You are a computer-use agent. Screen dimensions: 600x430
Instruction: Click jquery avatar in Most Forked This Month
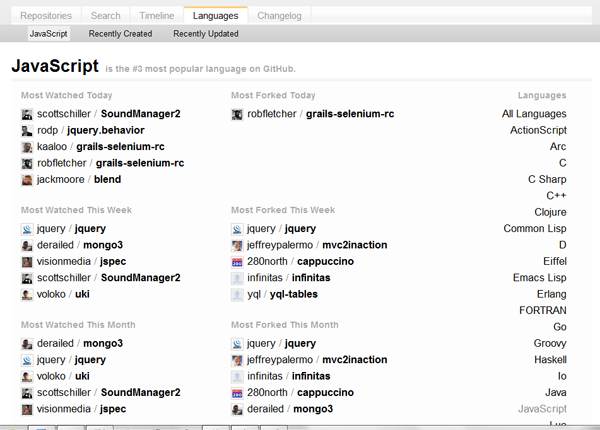pyautogui.click(x=237, y=344)
